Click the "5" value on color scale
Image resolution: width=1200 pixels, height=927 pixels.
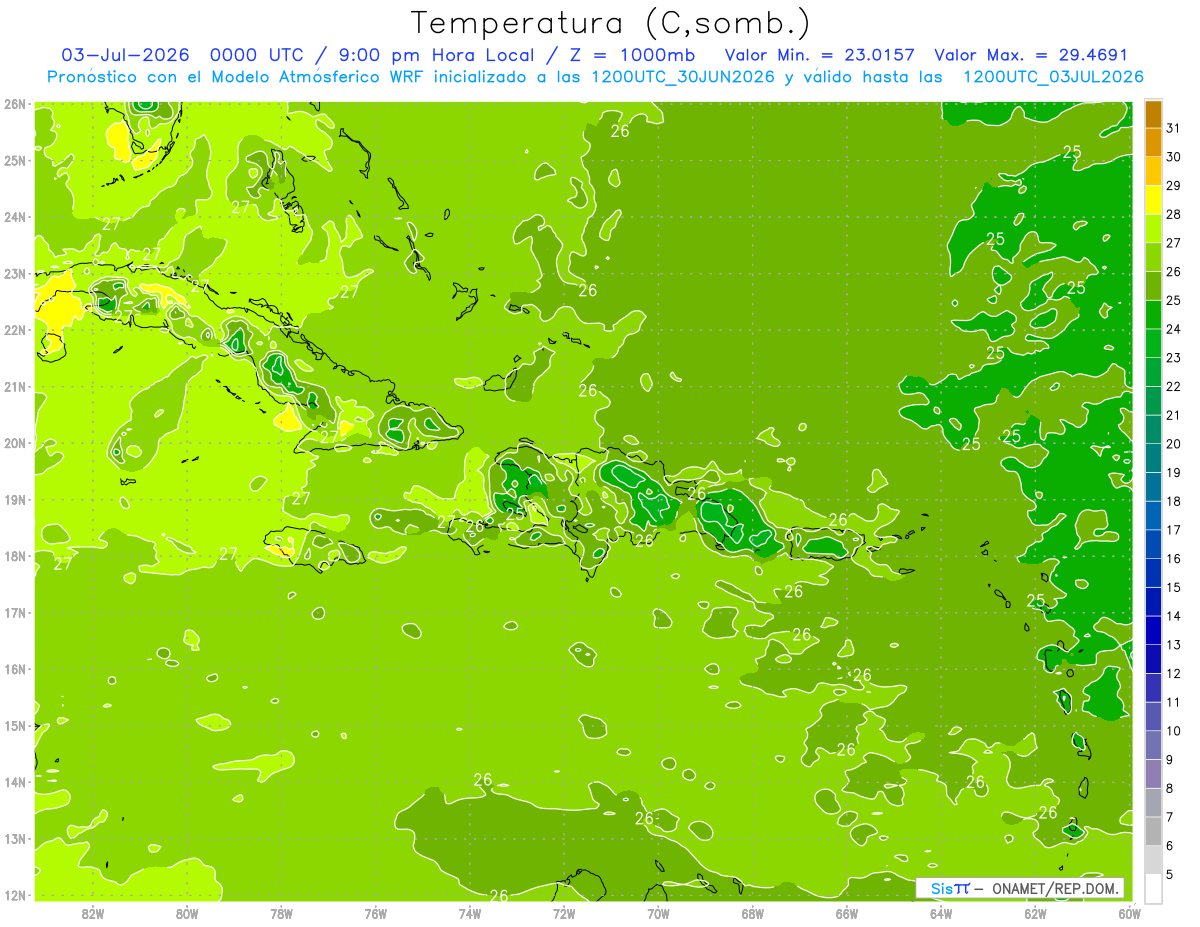pyautogui.click(x=1170, y=874)
